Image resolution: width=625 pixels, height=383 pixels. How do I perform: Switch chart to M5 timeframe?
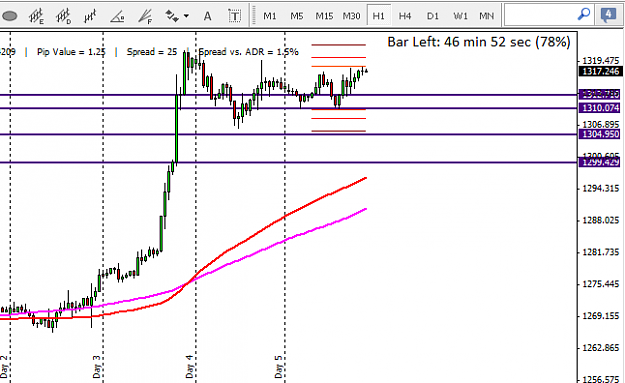297,16
